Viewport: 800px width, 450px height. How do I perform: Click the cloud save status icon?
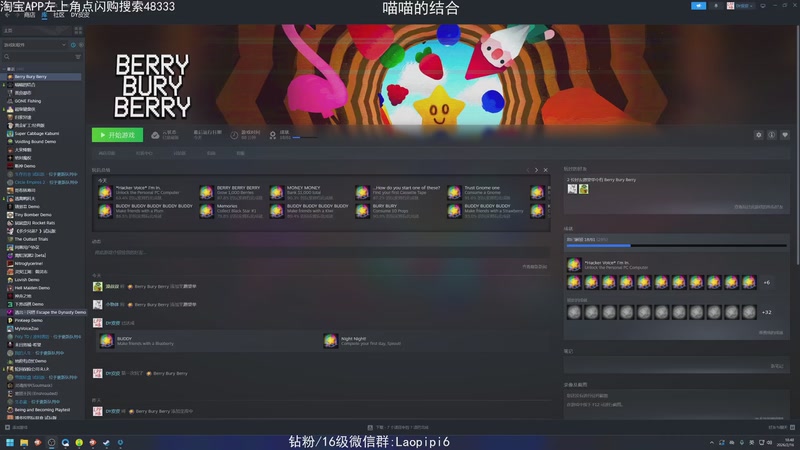[x=155, y=135]
